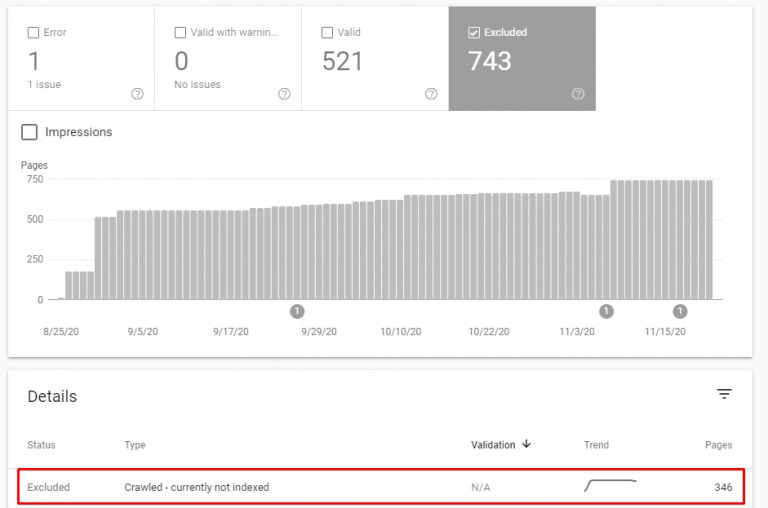The image size is (768, 508).
Task: Enable the Valid with warnings checkbox
Action: [180, 33]
